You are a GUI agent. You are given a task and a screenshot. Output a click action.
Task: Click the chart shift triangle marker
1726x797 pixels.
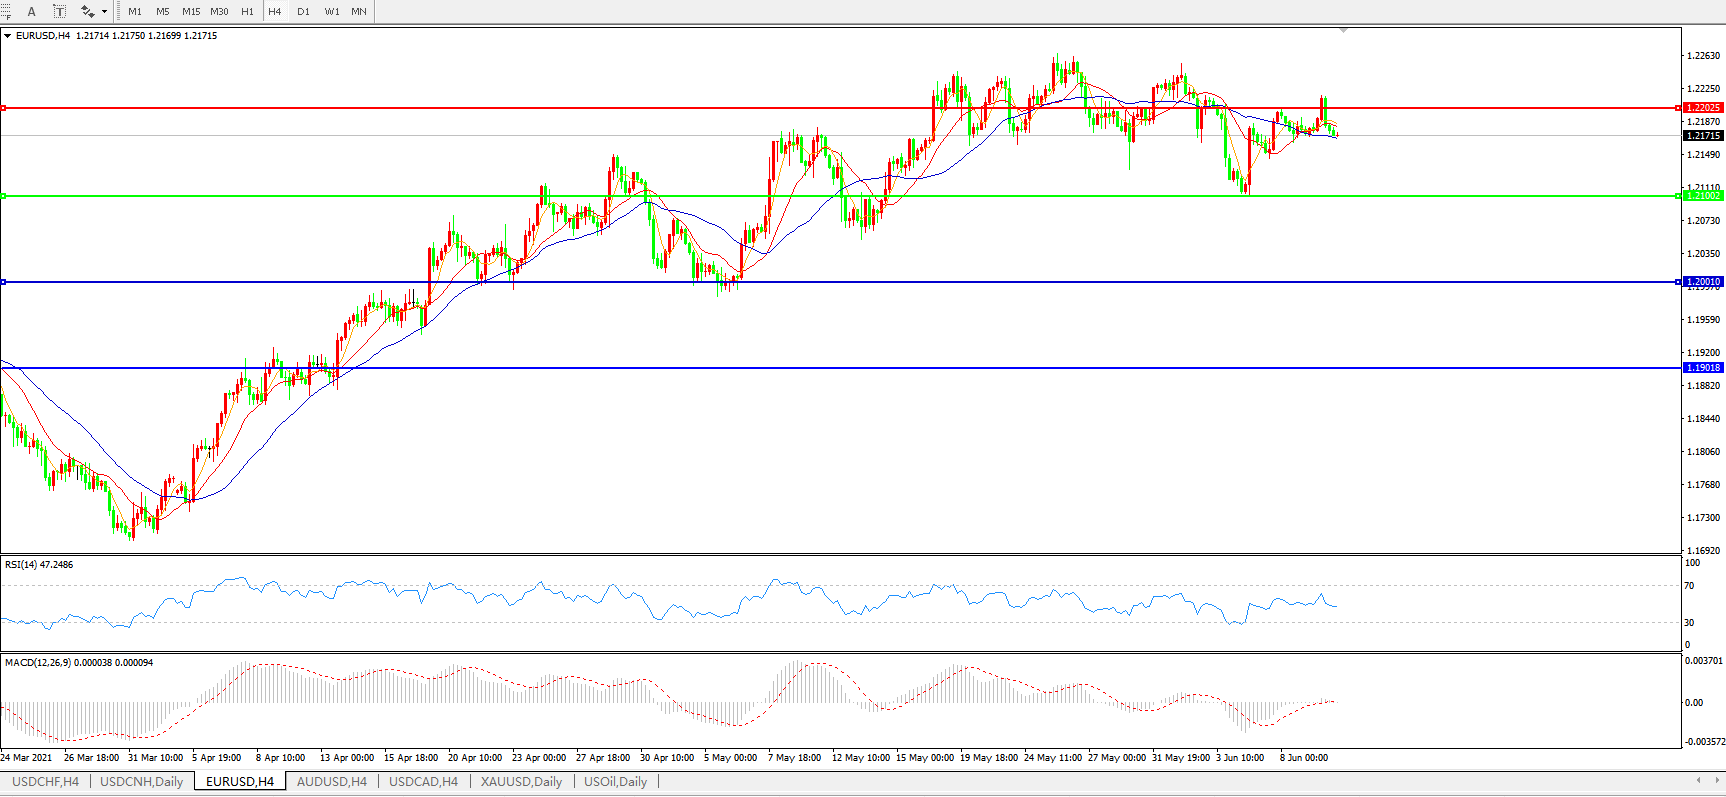click(1343, 31)
